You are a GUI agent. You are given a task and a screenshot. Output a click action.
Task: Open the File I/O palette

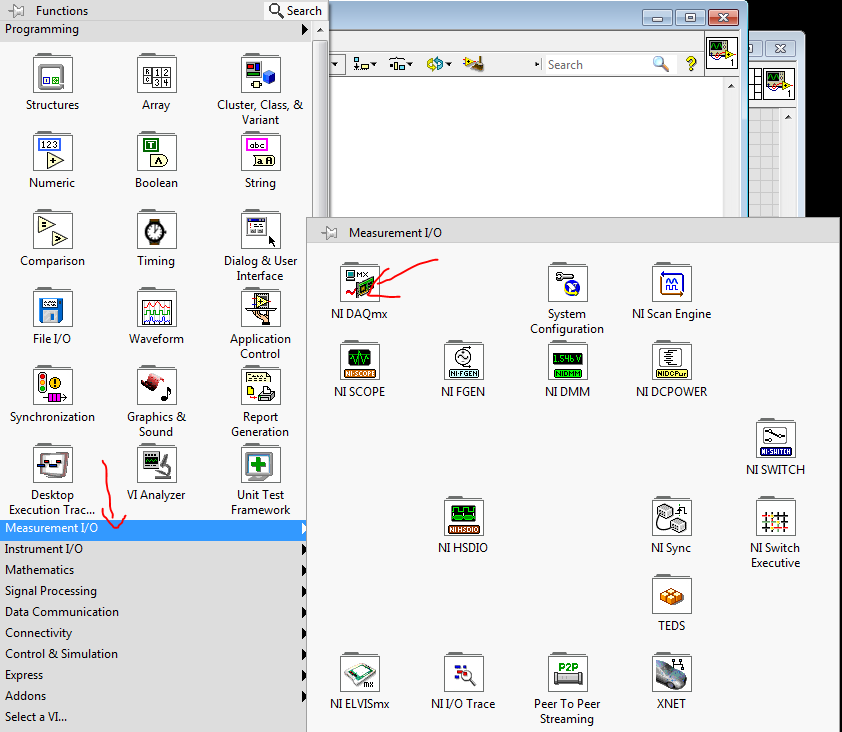click(x=52, y=308)
